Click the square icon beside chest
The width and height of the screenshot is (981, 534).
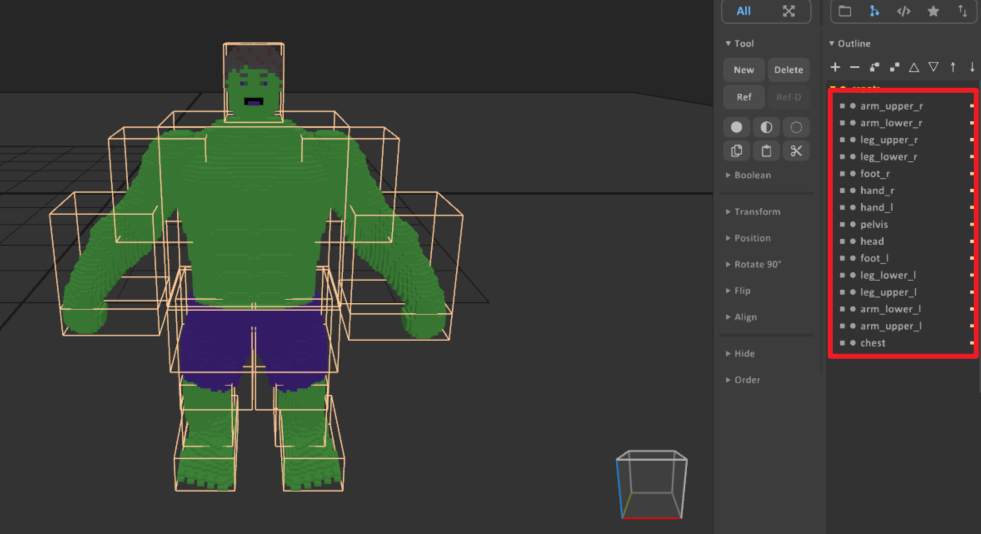[x=842, y=343]
